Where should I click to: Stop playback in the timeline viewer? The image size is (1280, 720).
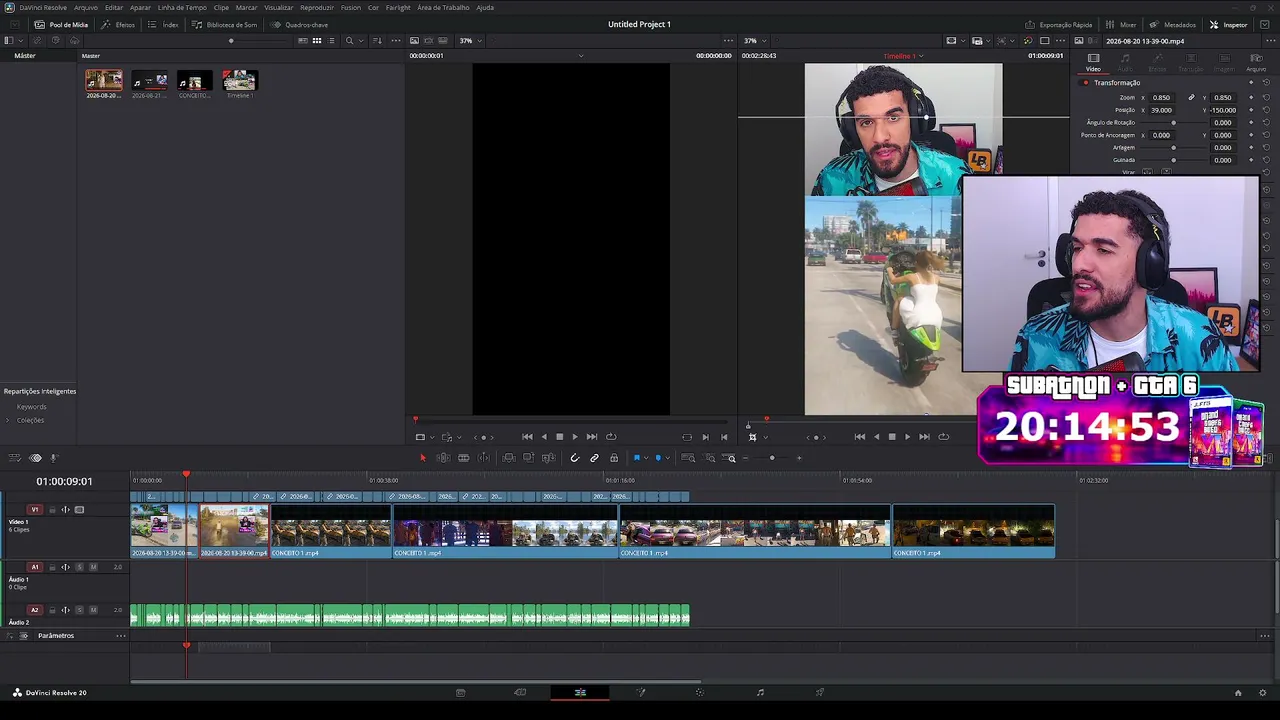pos(892,437)
